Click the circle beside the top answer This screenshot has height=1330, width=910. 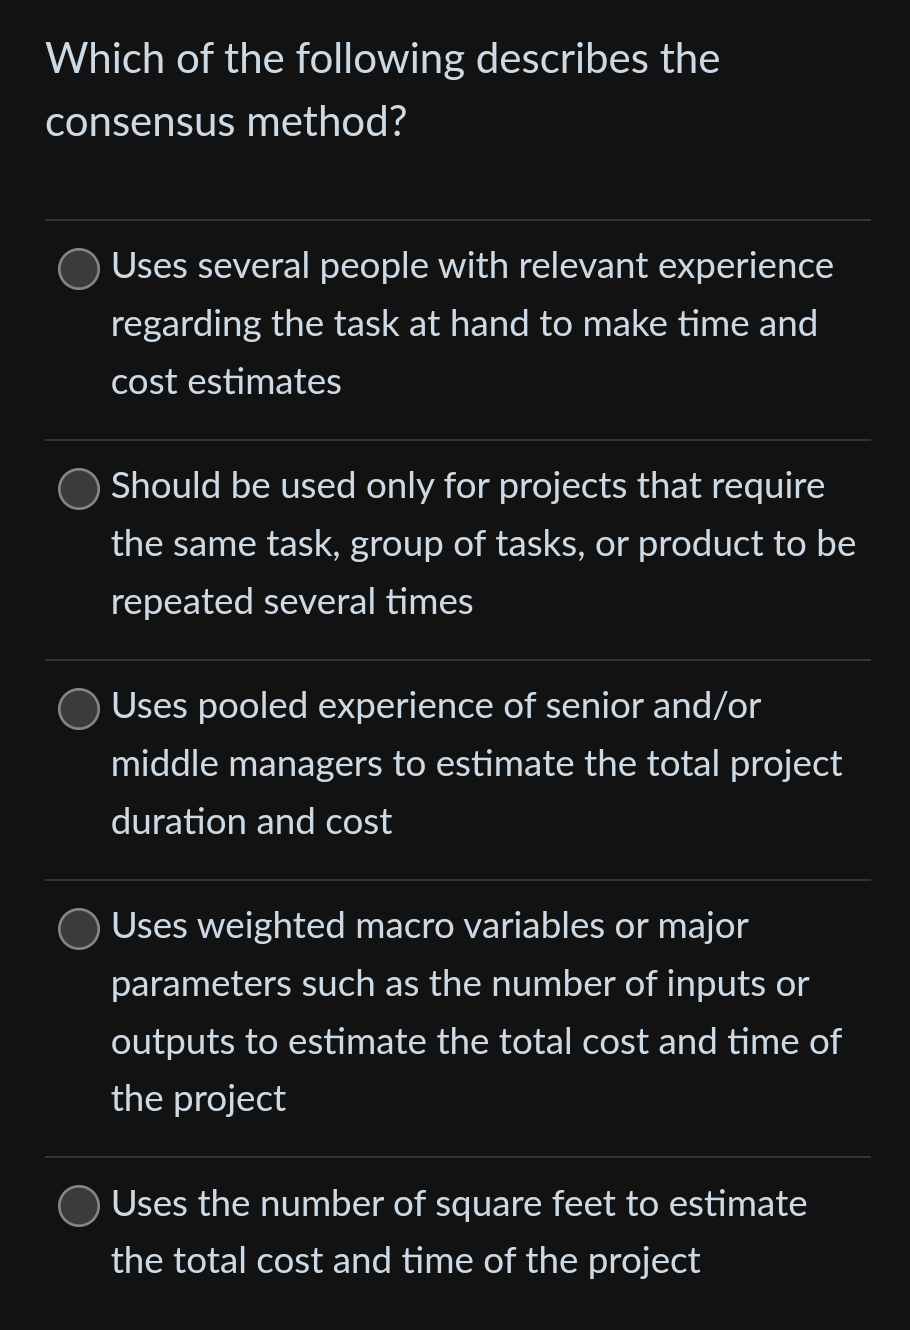click(78, 268)
